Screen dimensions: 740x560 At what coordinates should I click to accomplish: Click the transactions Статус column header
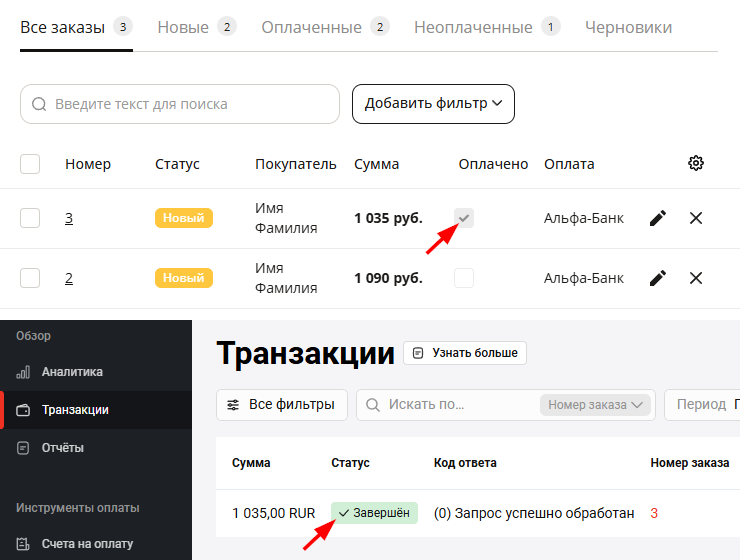coord(350,463)
